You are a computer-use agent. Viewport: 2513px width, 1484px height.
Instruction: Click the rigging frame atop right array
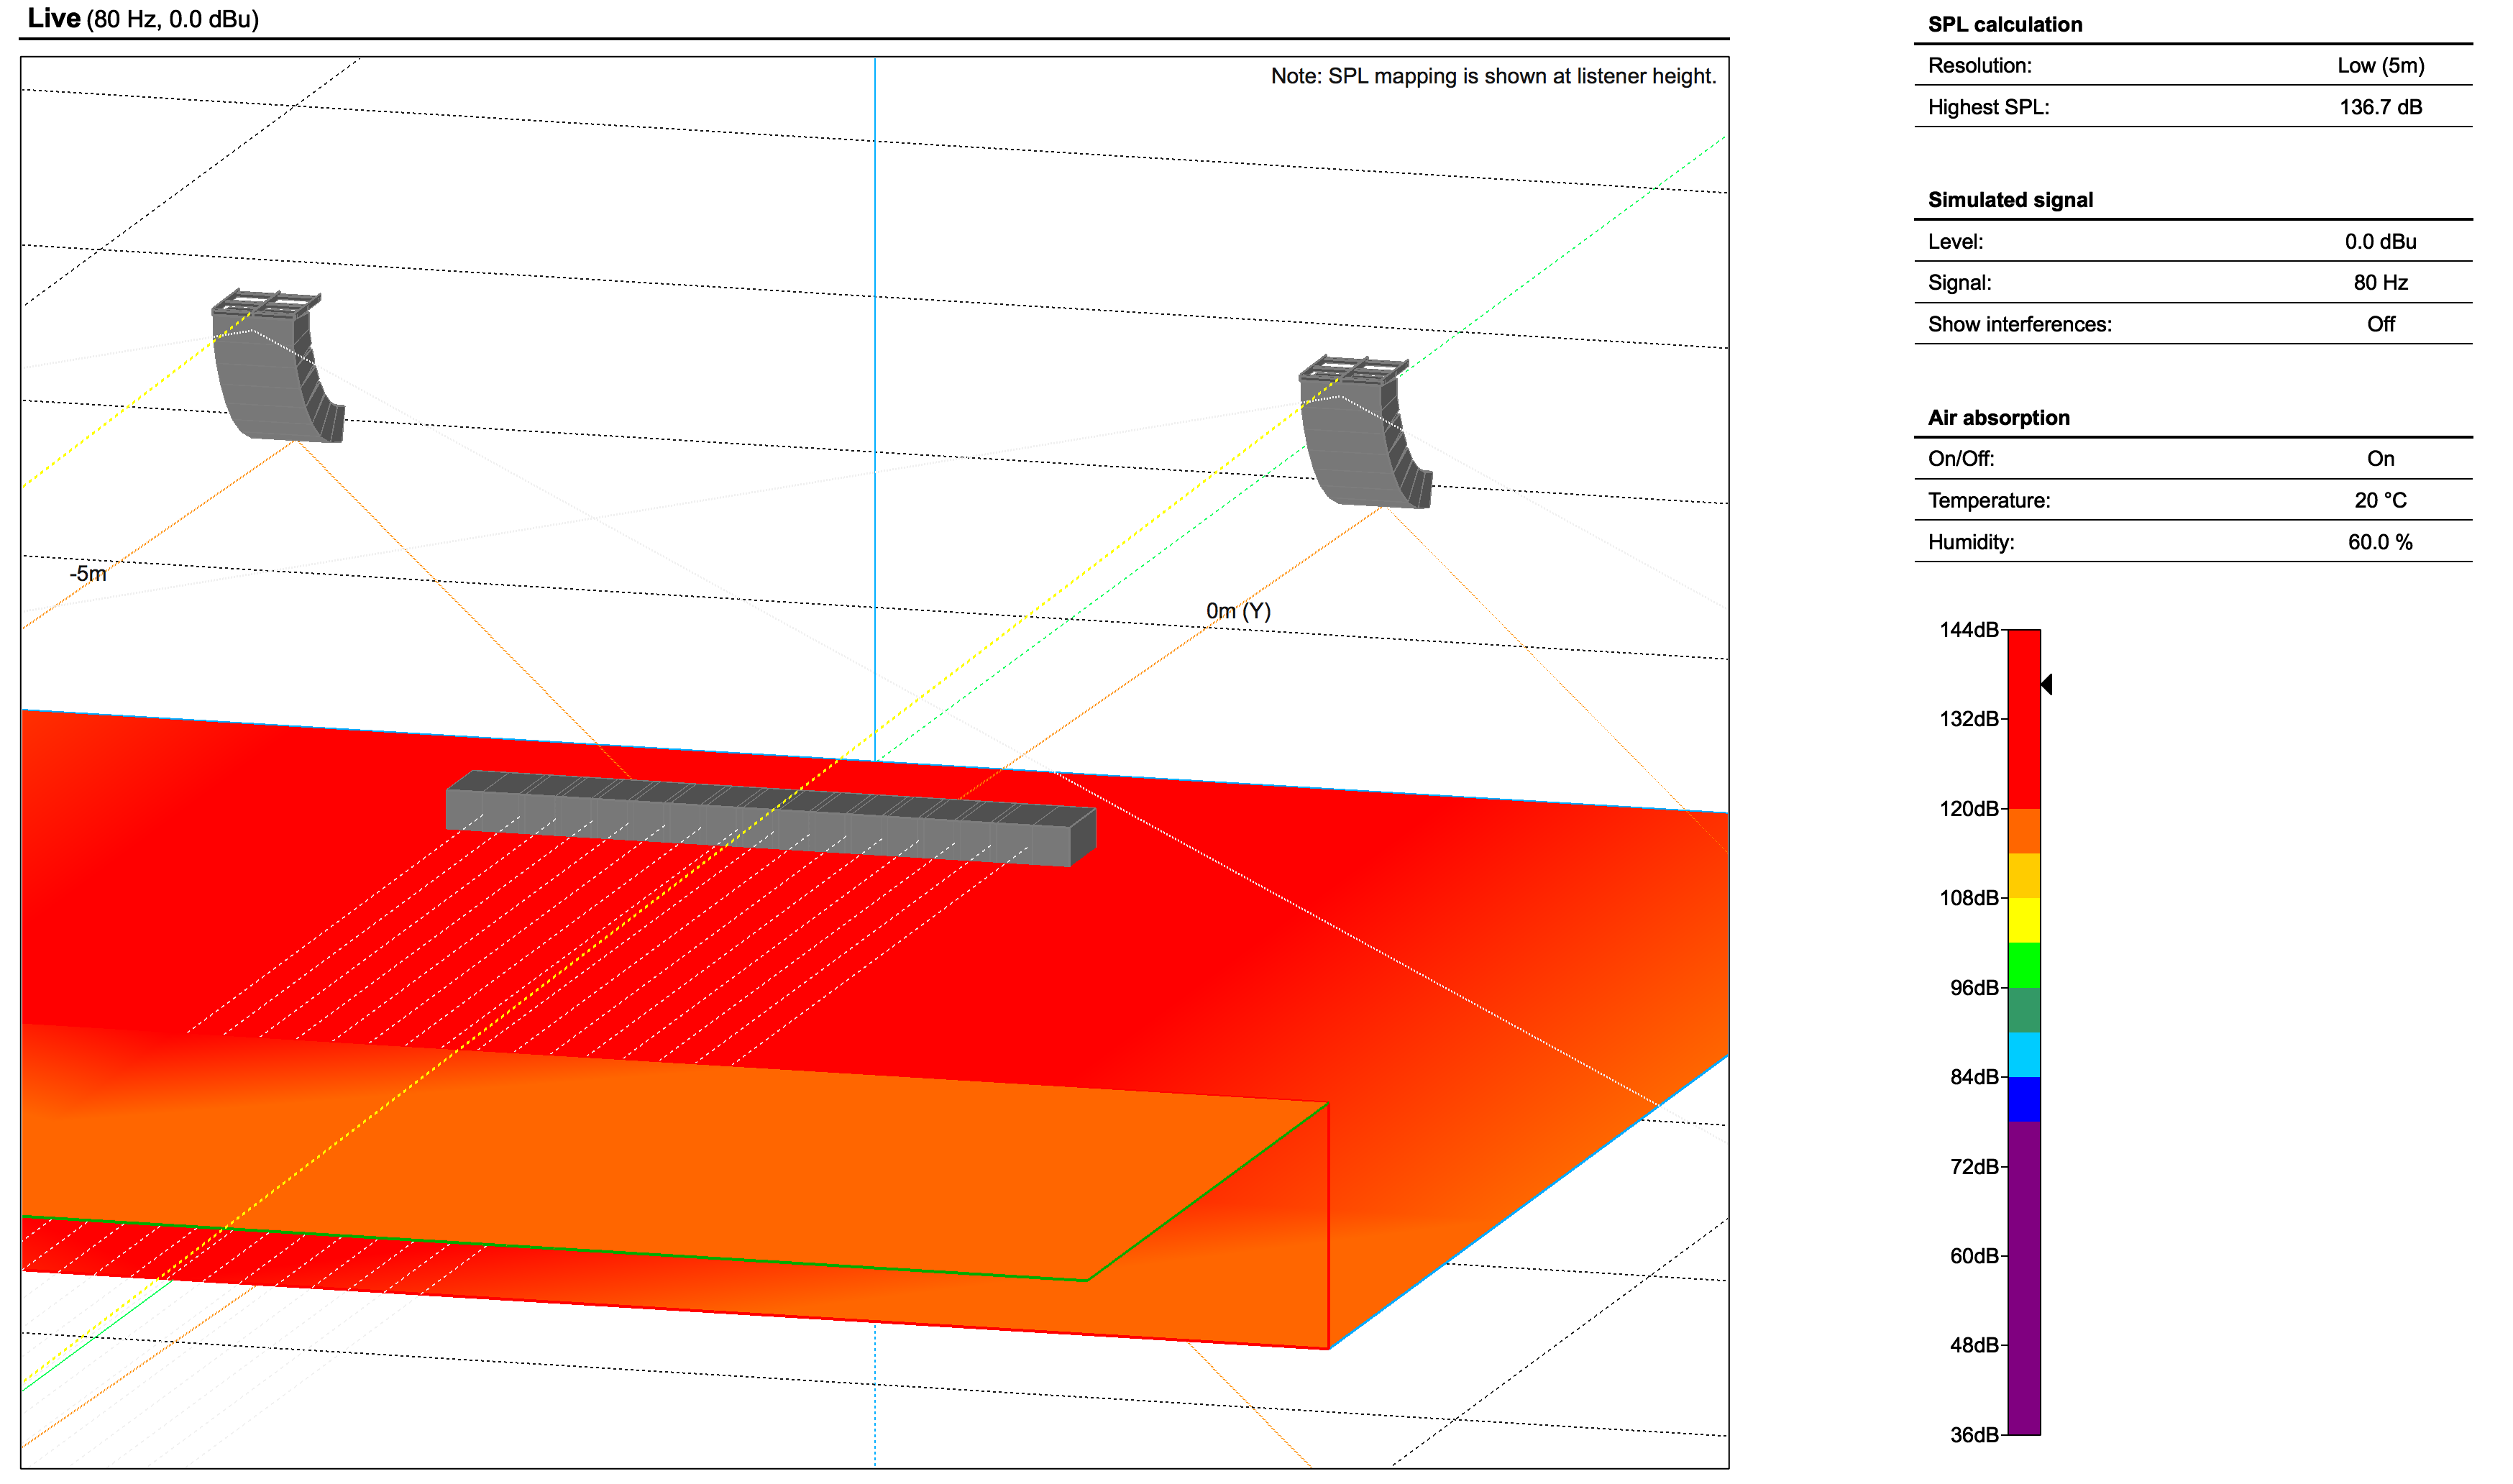pyautogui.click(x=1353, y=368)
